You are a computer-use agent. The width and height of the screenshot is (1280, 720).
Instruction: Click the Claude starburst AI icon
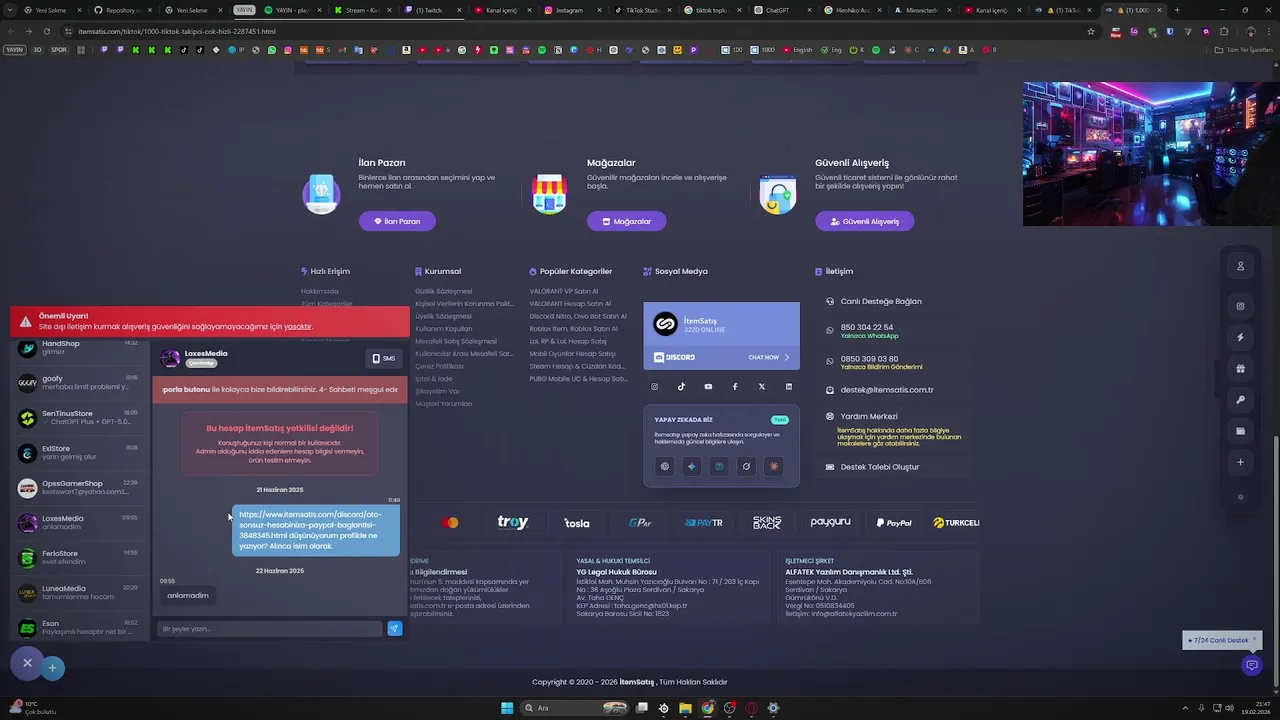773,466
